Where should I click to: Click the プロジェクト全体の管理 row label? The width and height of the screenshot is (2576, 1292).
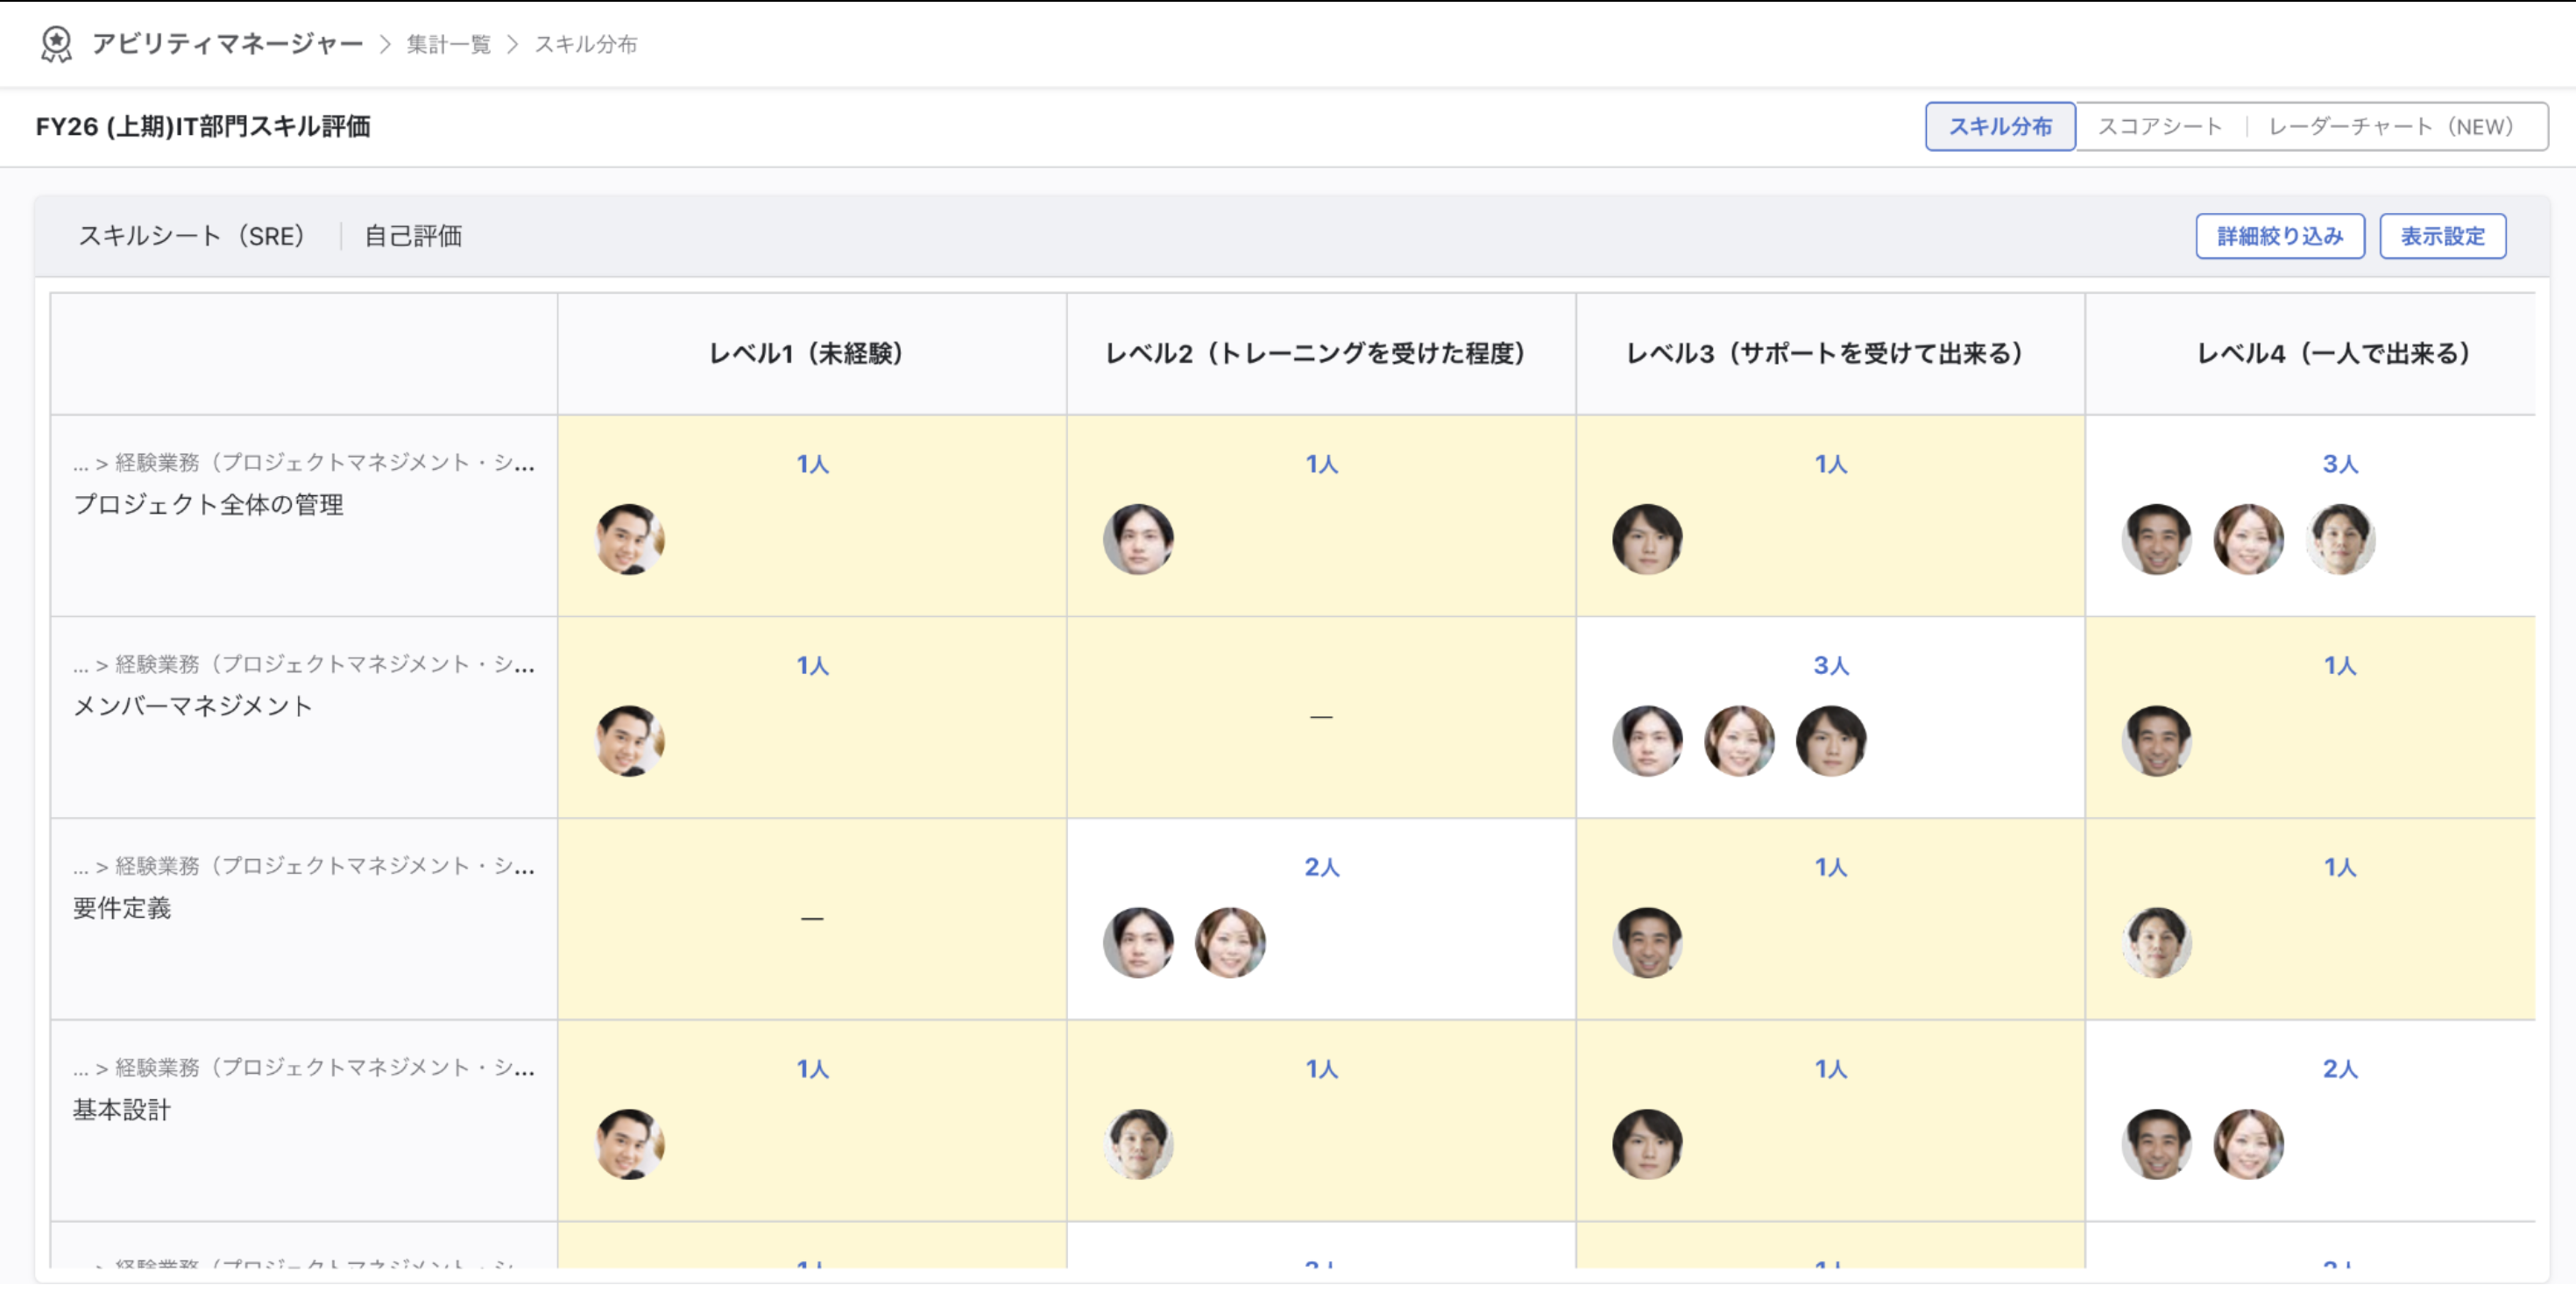pyautogui.click(x=208, y=505)
